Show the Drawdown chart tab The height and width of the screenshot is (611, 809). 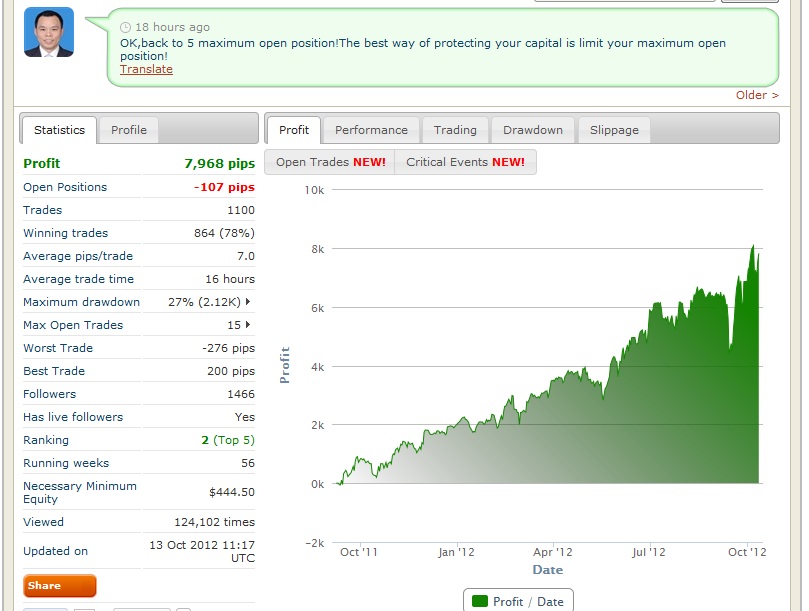[x=533, y=130]
